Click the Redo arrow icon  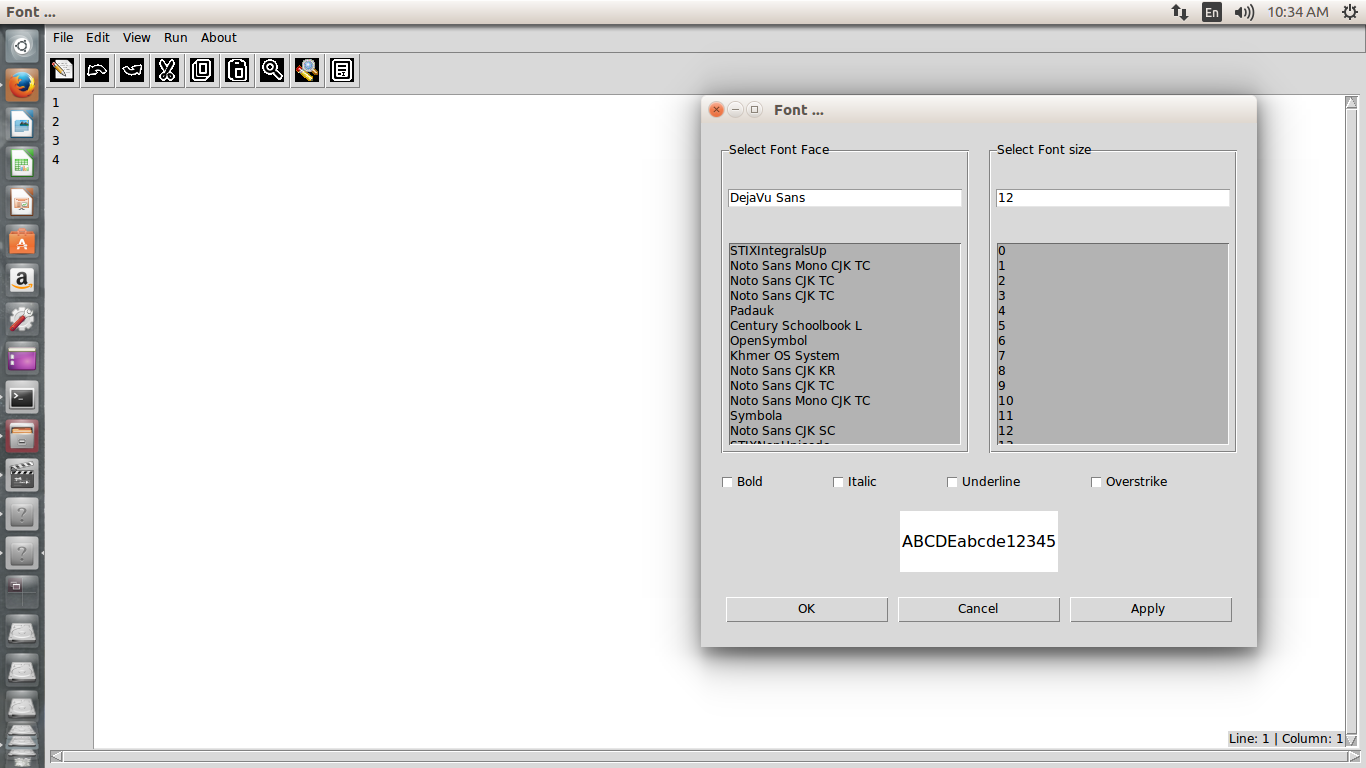point(132,70)
